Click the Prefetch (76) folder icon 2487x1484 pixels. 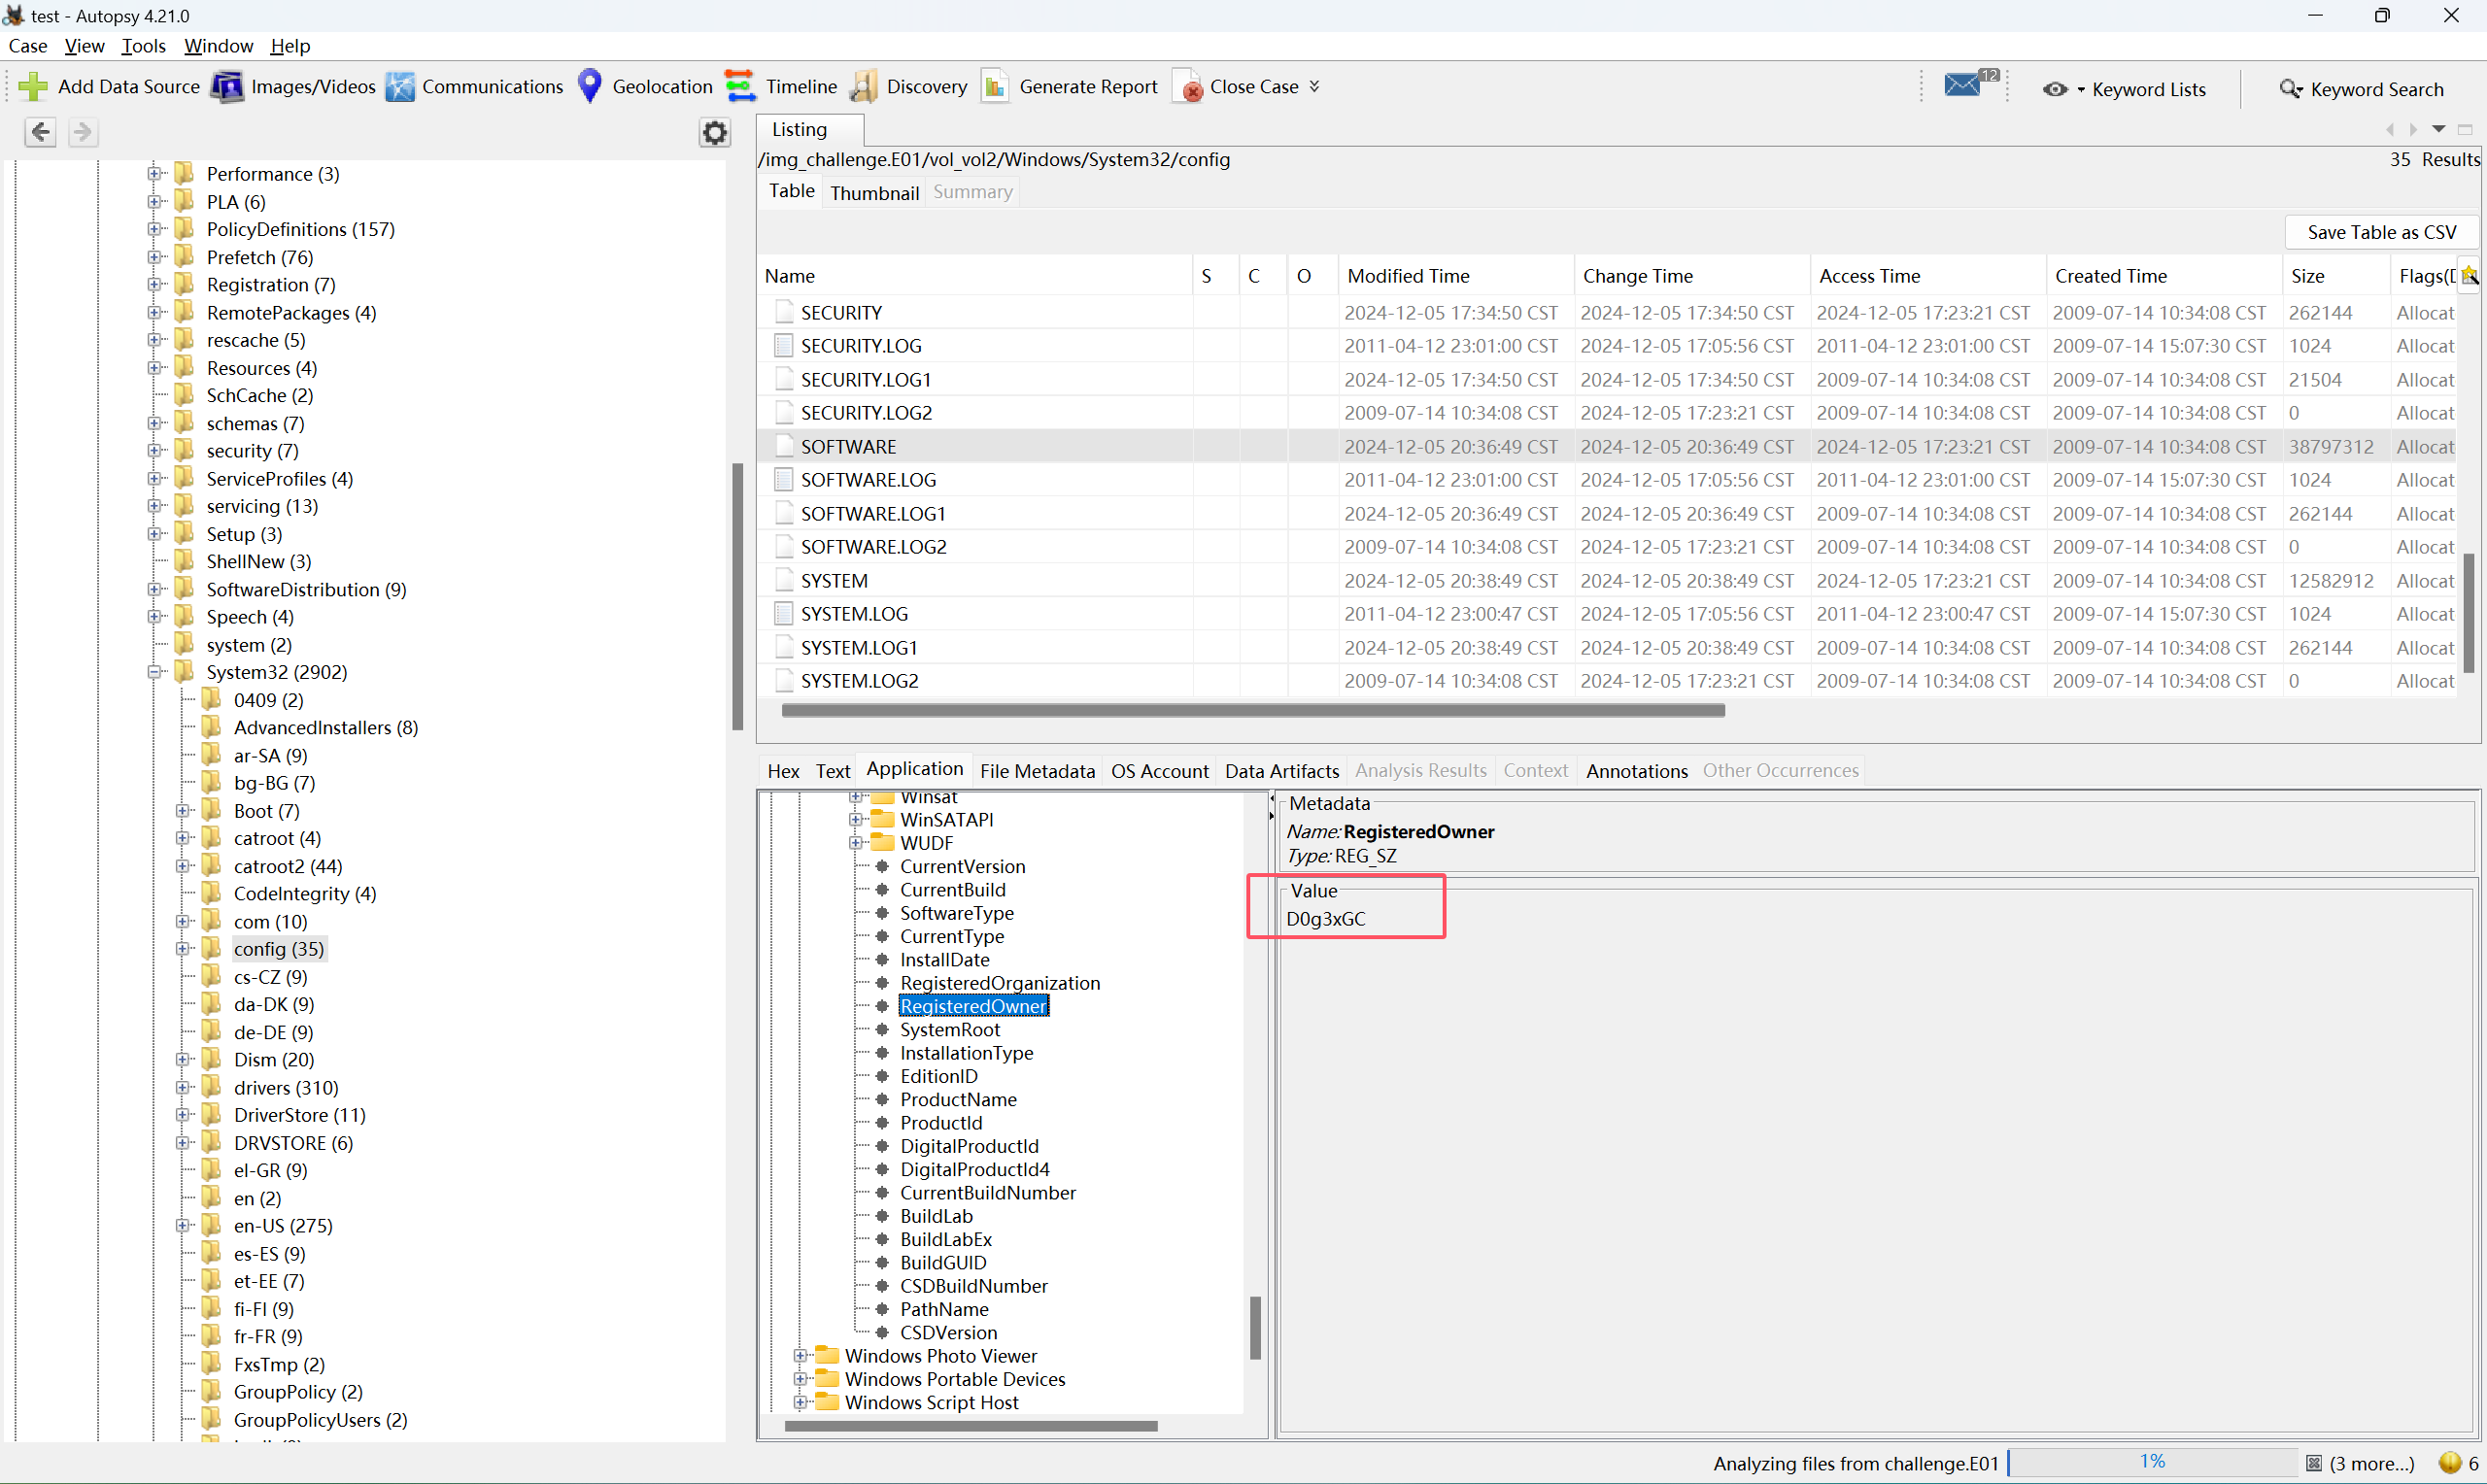[x=184, y=257]
